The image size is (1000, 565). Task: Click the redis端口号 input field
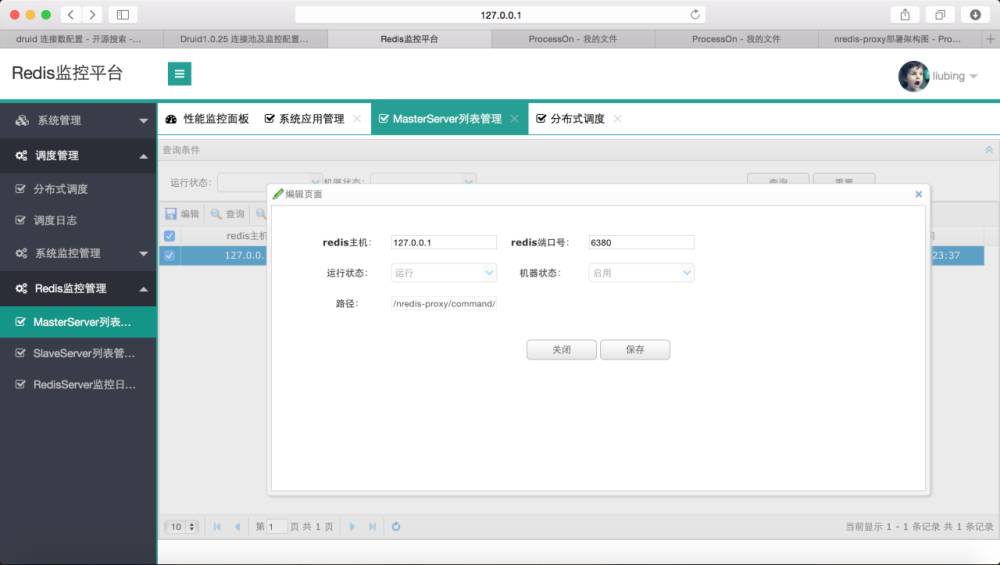pos(642,242)
